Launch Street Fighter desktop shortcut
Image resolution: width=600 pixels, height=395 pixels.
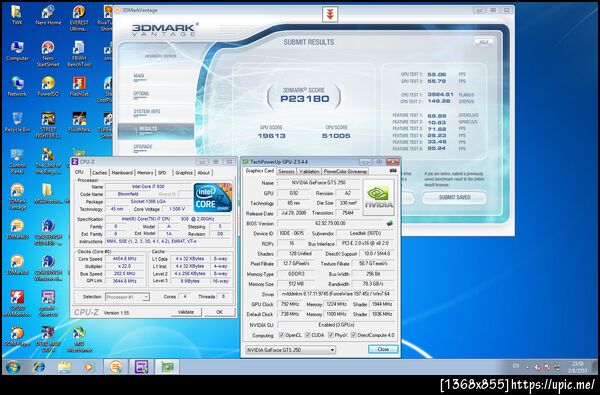(x=48, y=125)
